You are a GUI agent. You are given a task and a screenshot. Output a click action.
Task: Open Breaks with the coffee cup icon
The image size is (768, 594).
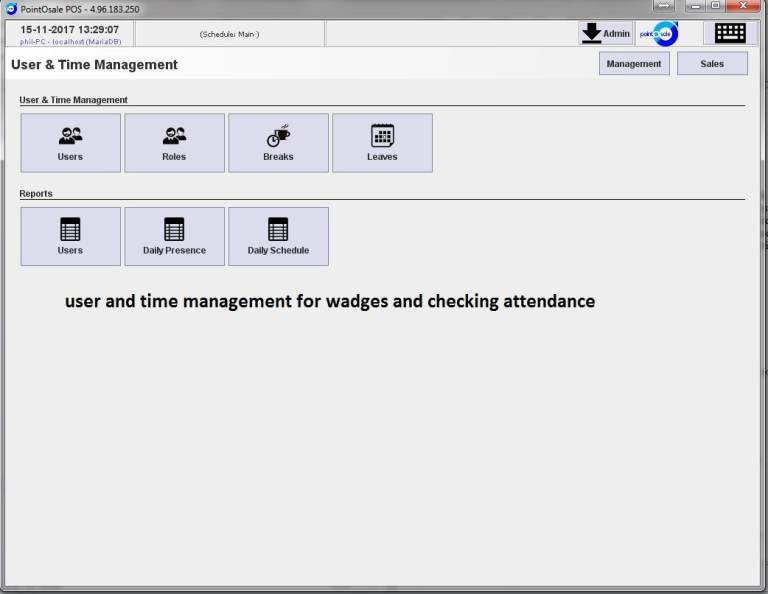pyautogui.click(x=278, y=142)
